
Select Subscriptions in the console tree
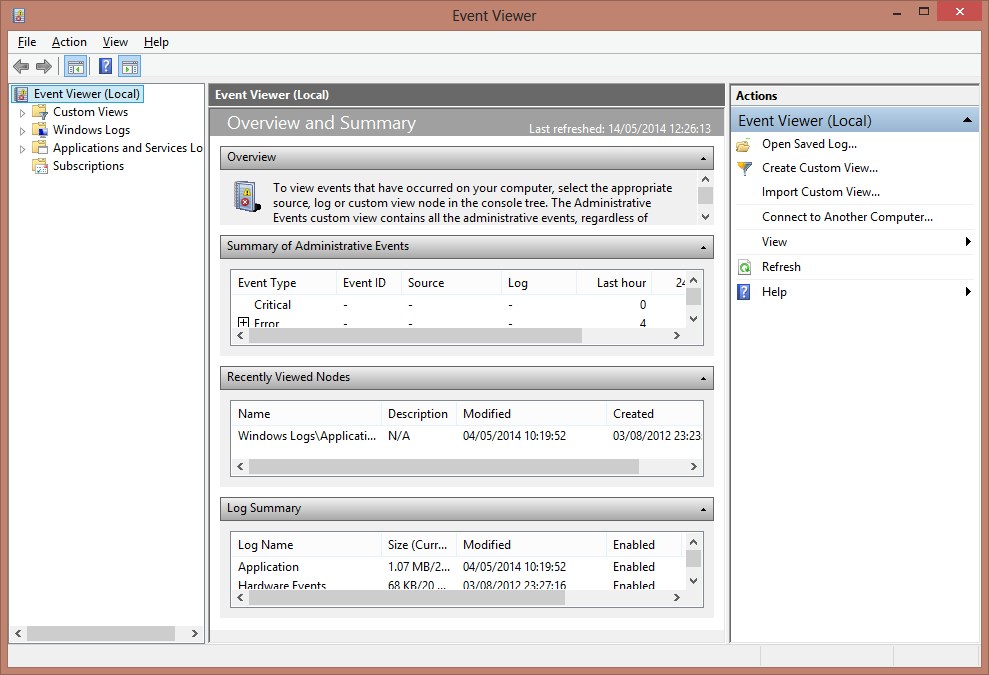click(x=88, y=166)
